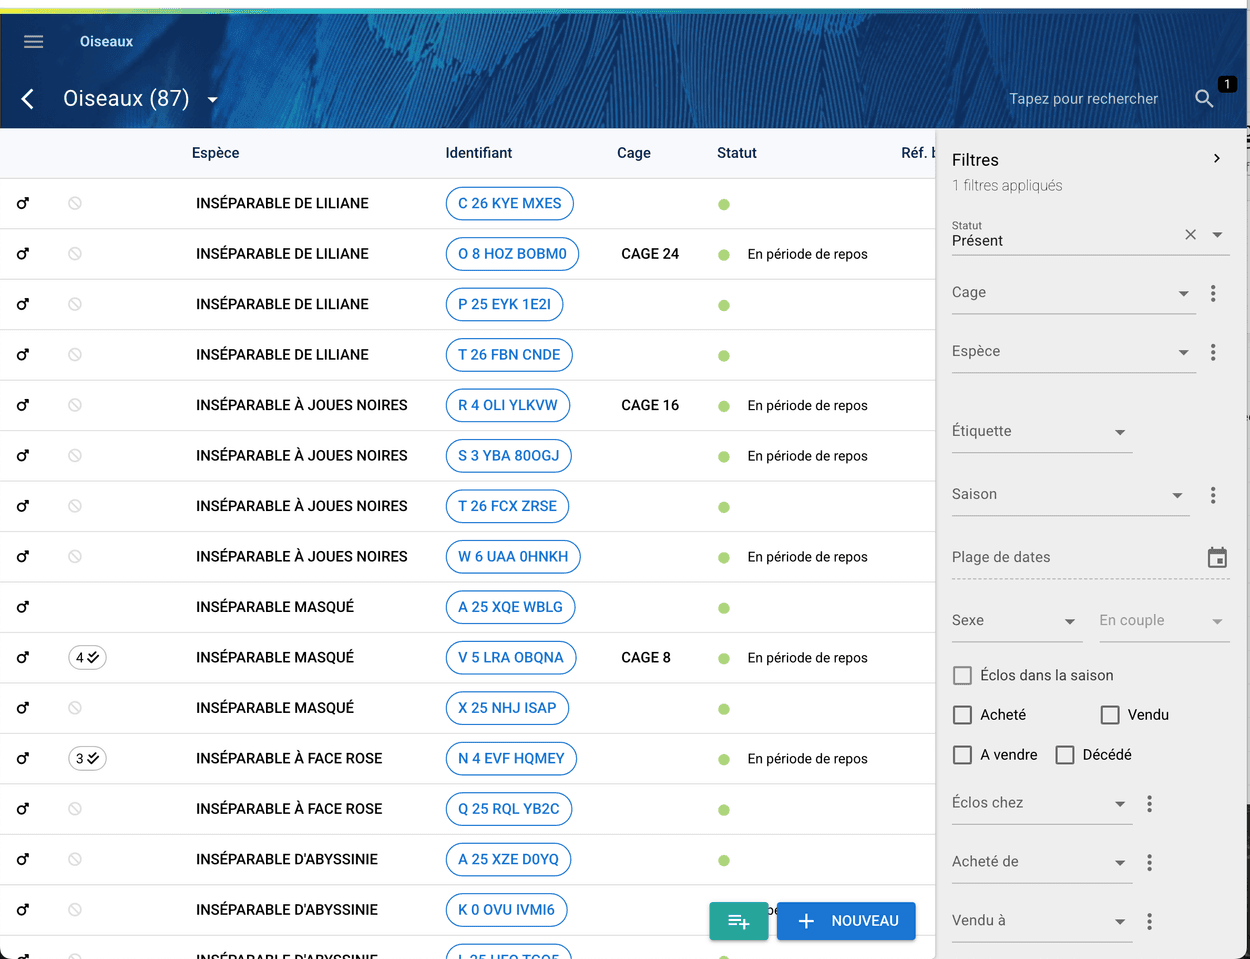
Task: Open the Sexe dropdown
Action: point(1069,621)
